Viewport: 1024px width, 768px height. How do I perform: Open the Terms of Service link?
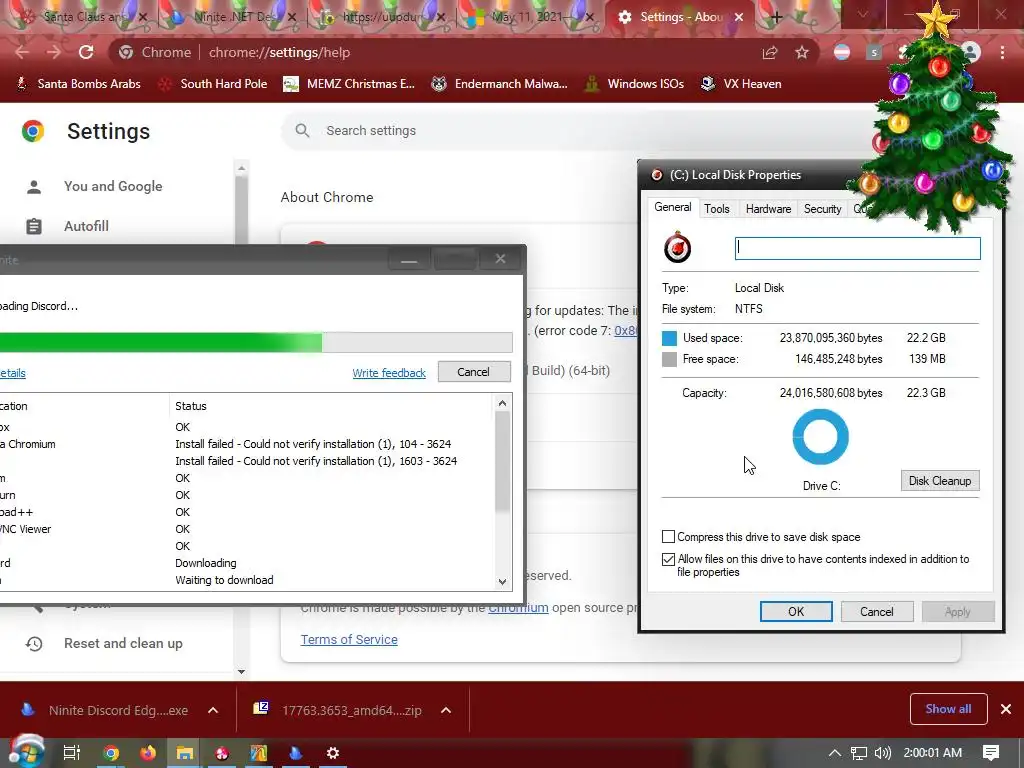pos(349,639)
